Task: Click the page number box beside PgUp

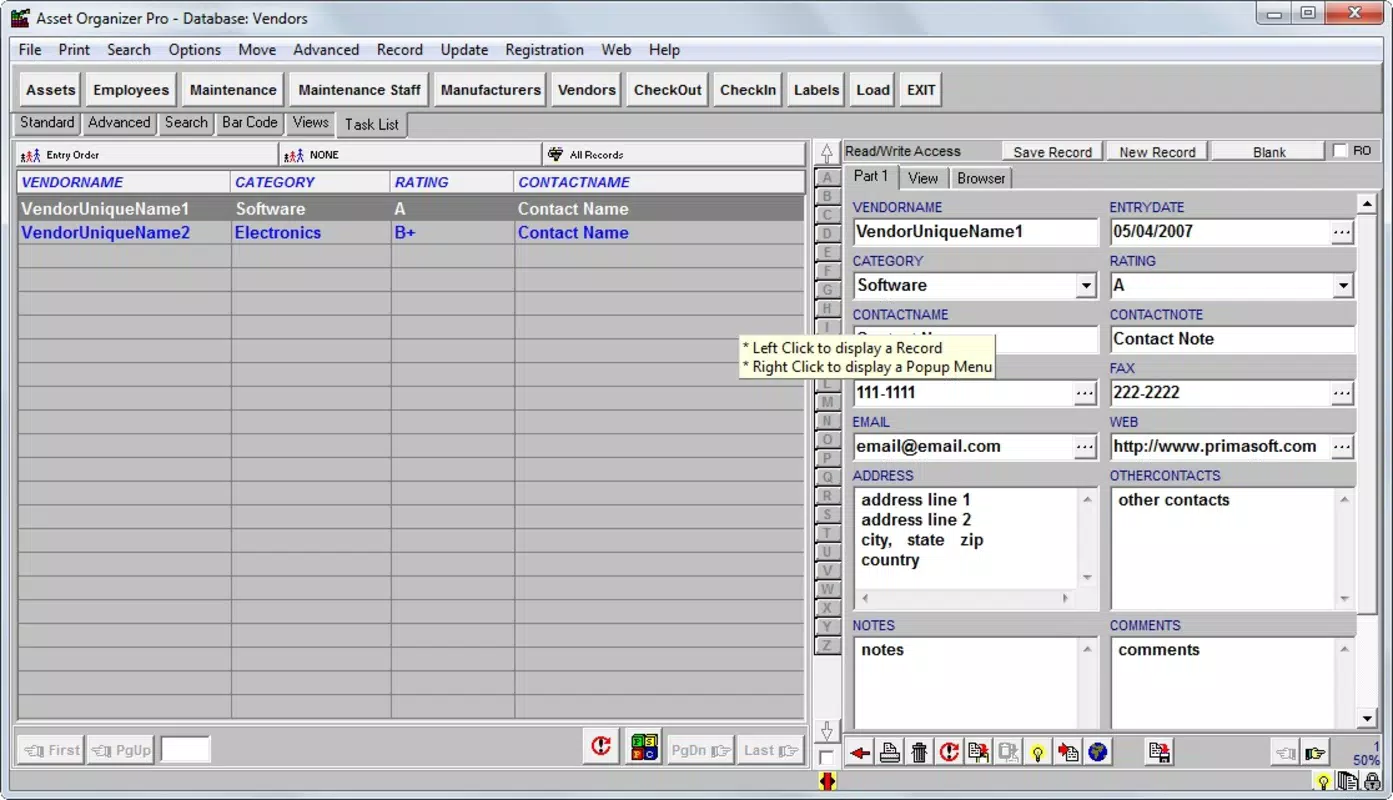Action: pos(186,750)
